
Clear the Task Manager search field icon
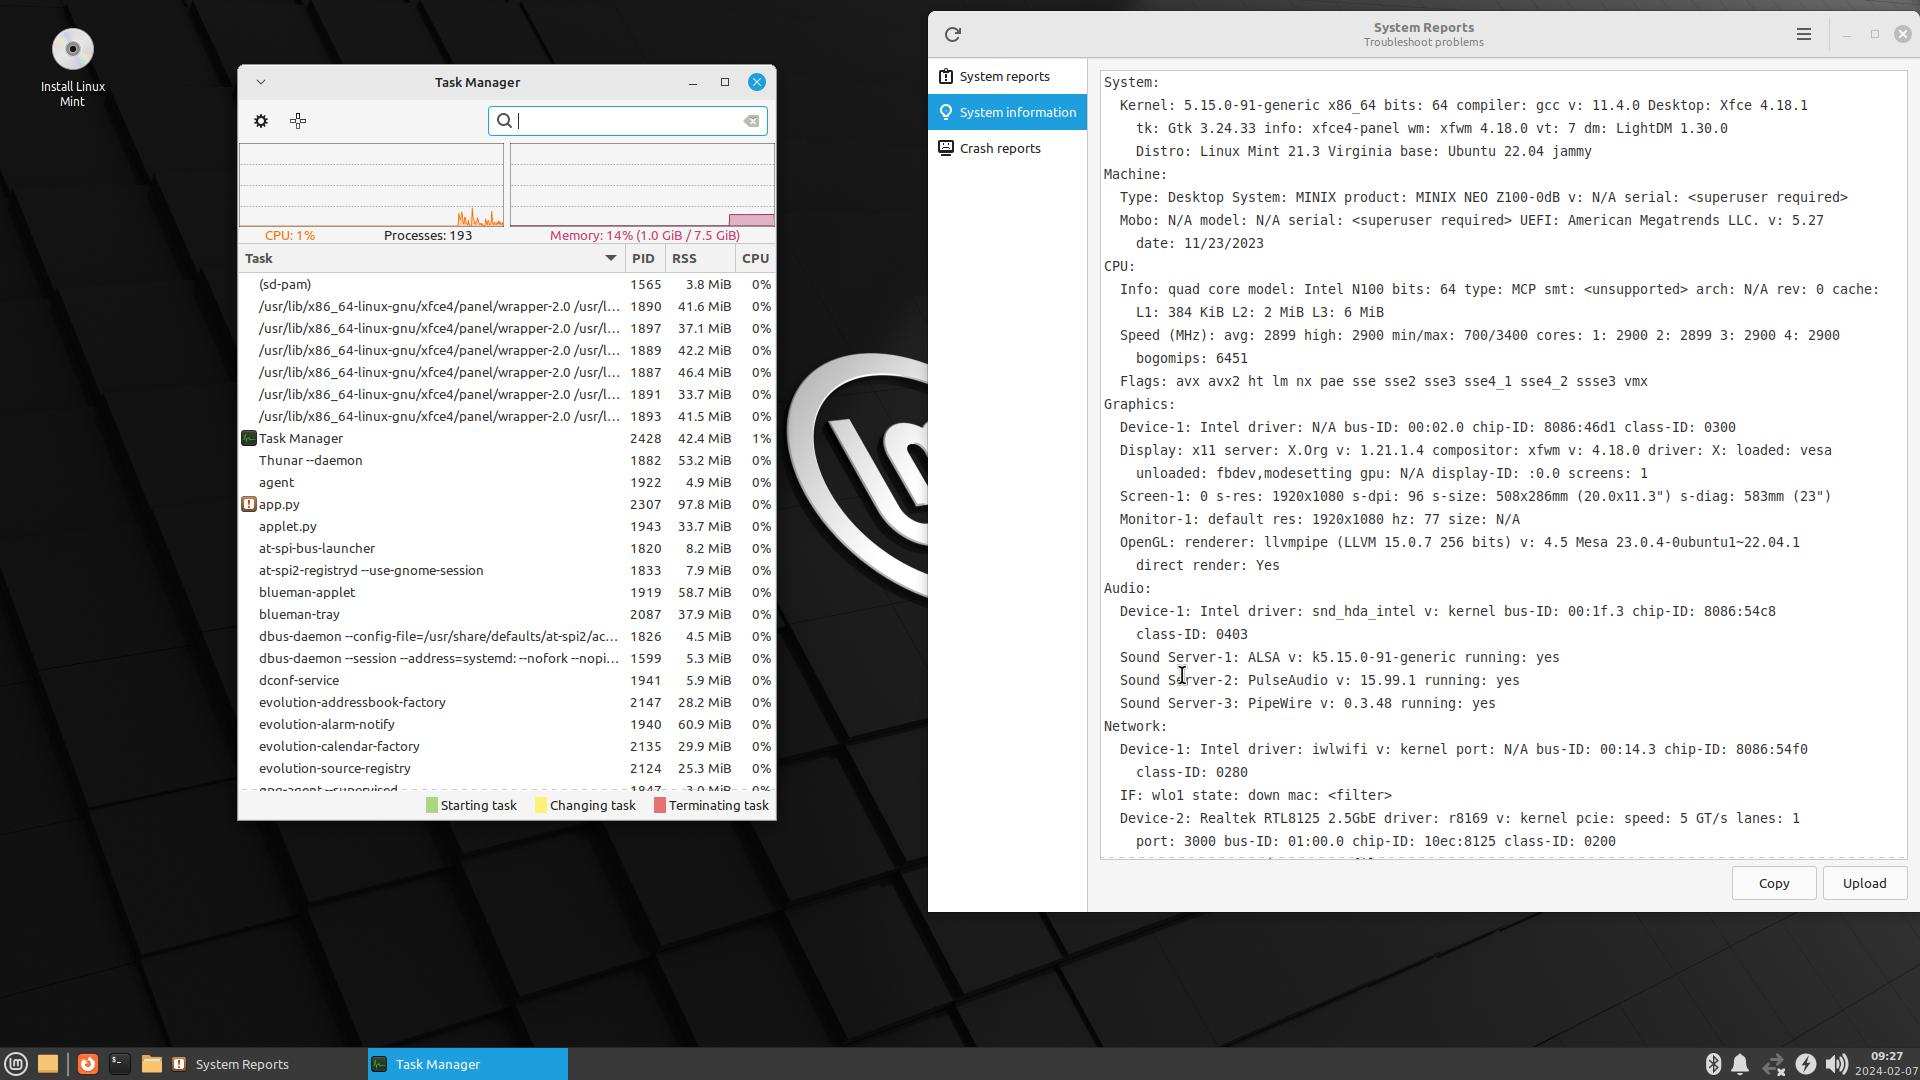pos(751,121)
